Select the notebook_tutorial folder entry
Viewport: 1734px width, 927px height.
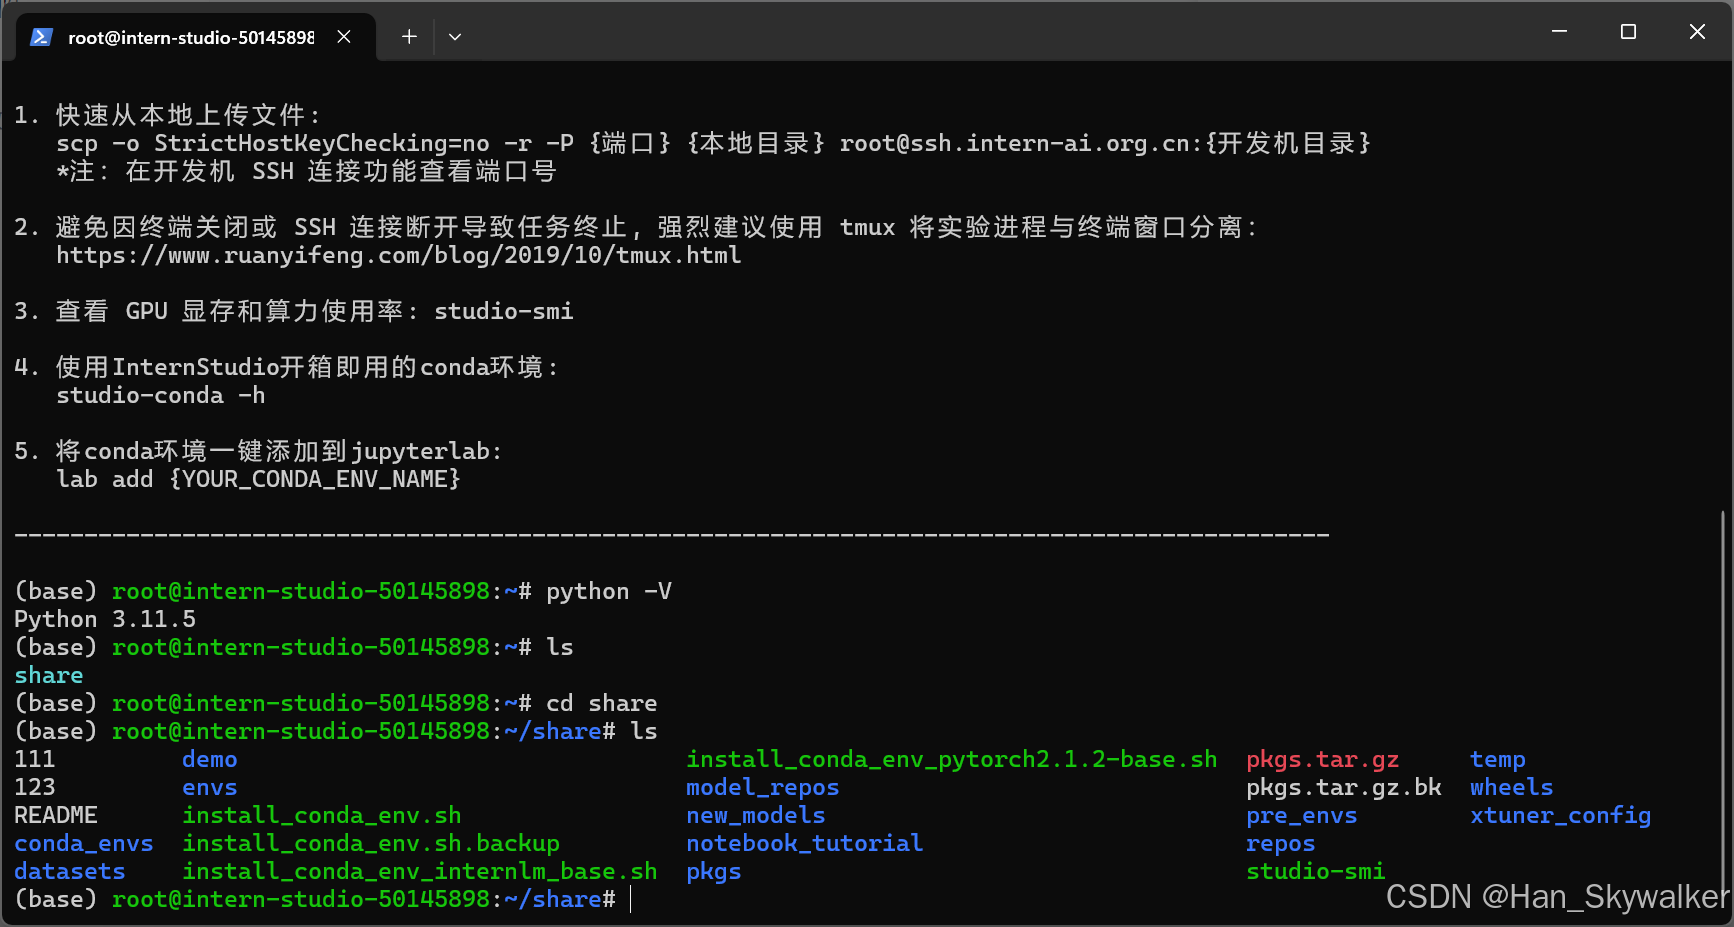[804, 843]
